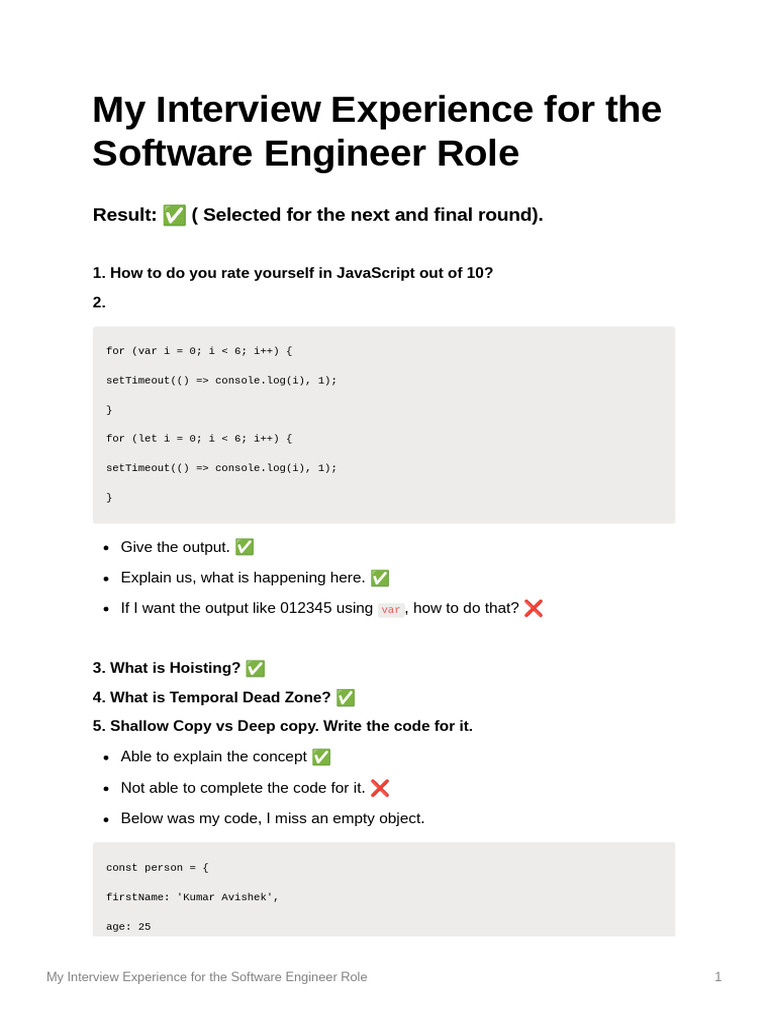
Task: Click the 'for (let i = 0' code line
Action: 199,438
